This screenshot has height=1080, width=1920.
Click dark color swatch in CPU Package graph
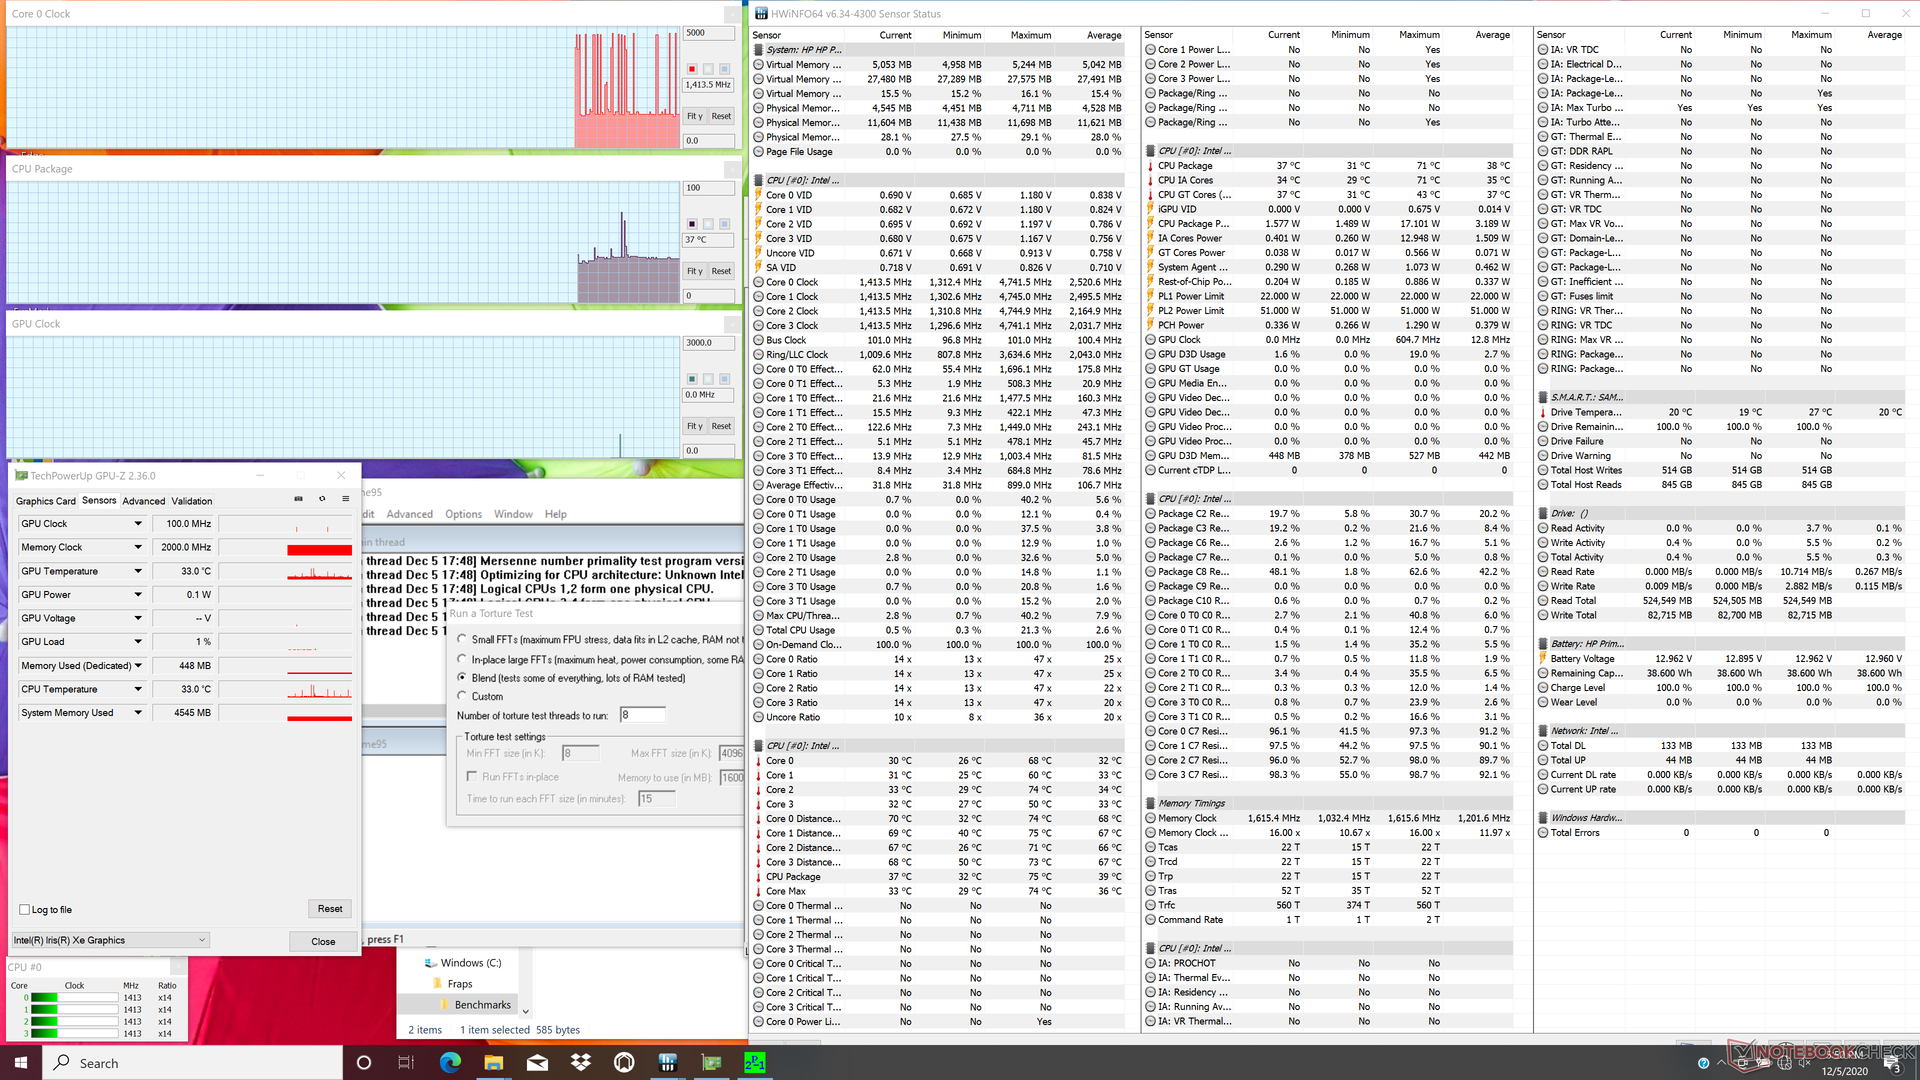pos(692,224)
